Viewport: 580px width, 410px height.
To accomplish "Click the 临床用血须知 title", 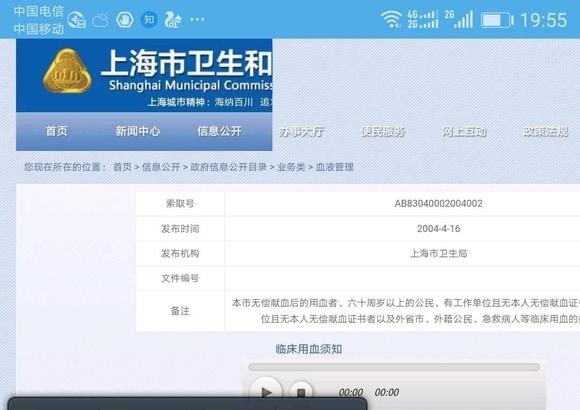I will click(308, 349).
